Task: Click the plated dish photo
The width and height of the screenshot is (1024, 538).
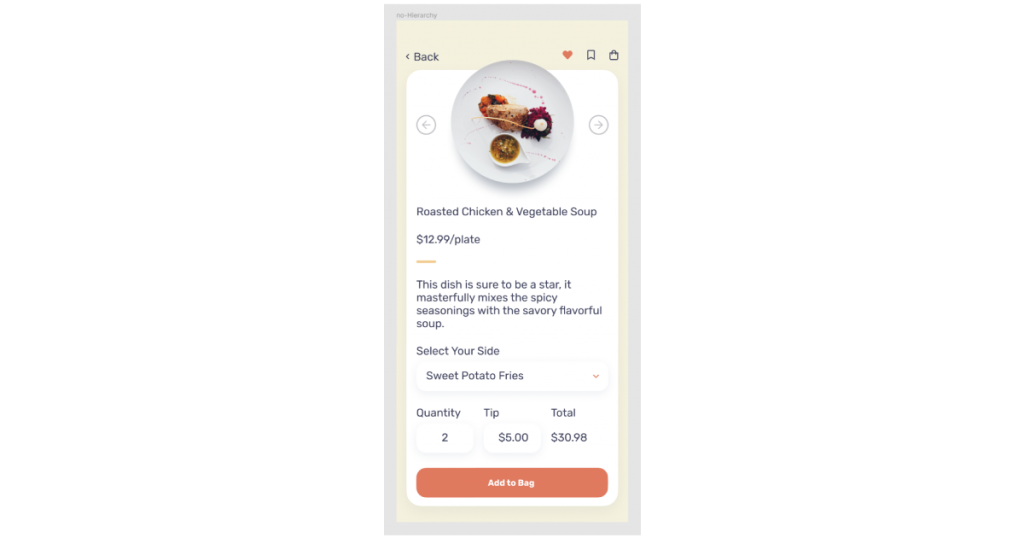Action: [512, 122]
